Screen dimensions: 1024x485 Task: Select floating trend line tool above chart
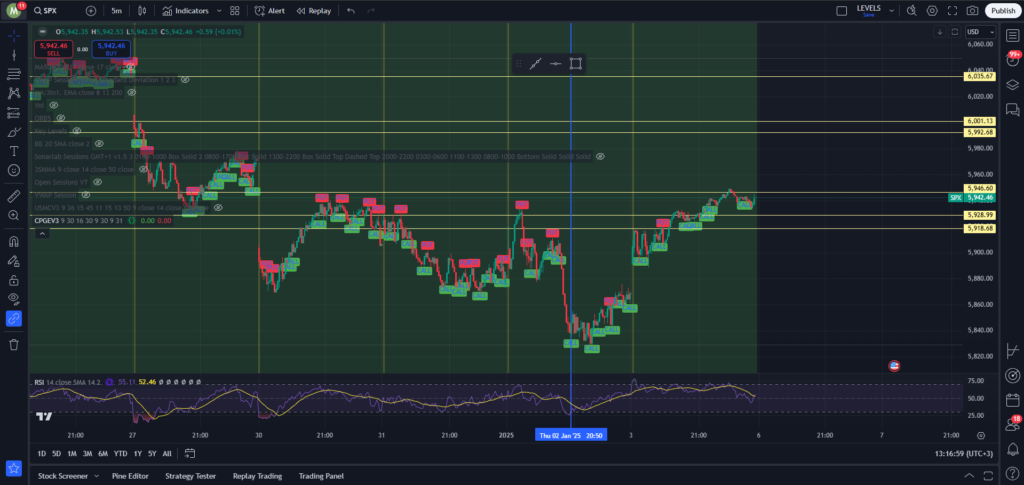click(536, 63)
